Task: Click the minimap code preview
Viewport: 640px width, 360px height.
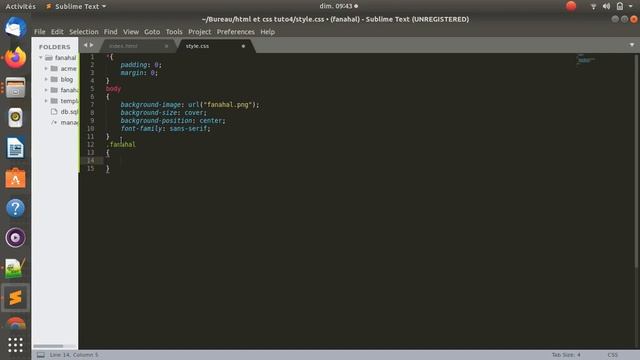Action: pyautogui.click(x=586, y=60)
